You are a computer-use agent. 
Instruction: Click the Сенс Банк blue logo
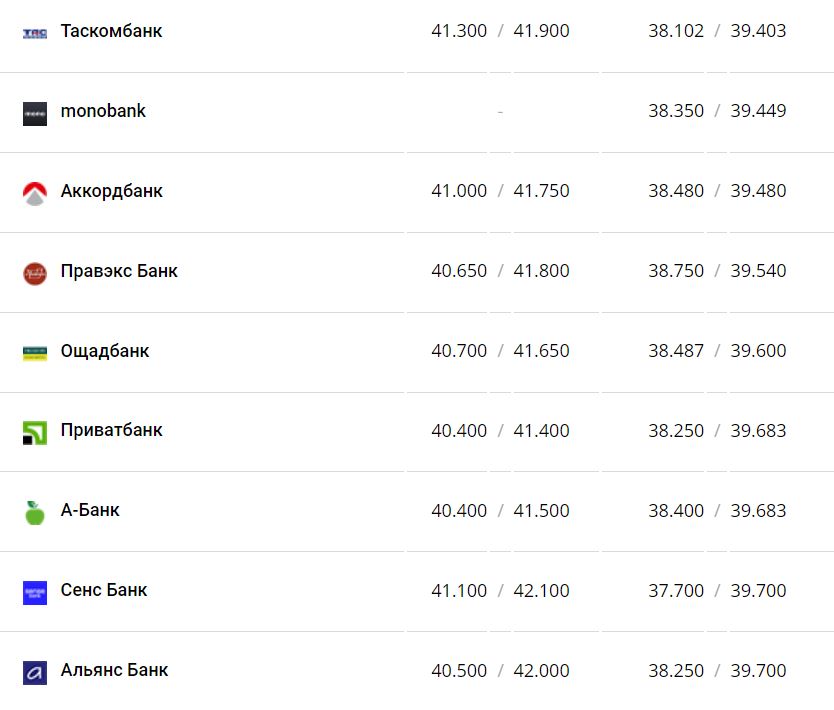tap(35, 592)
